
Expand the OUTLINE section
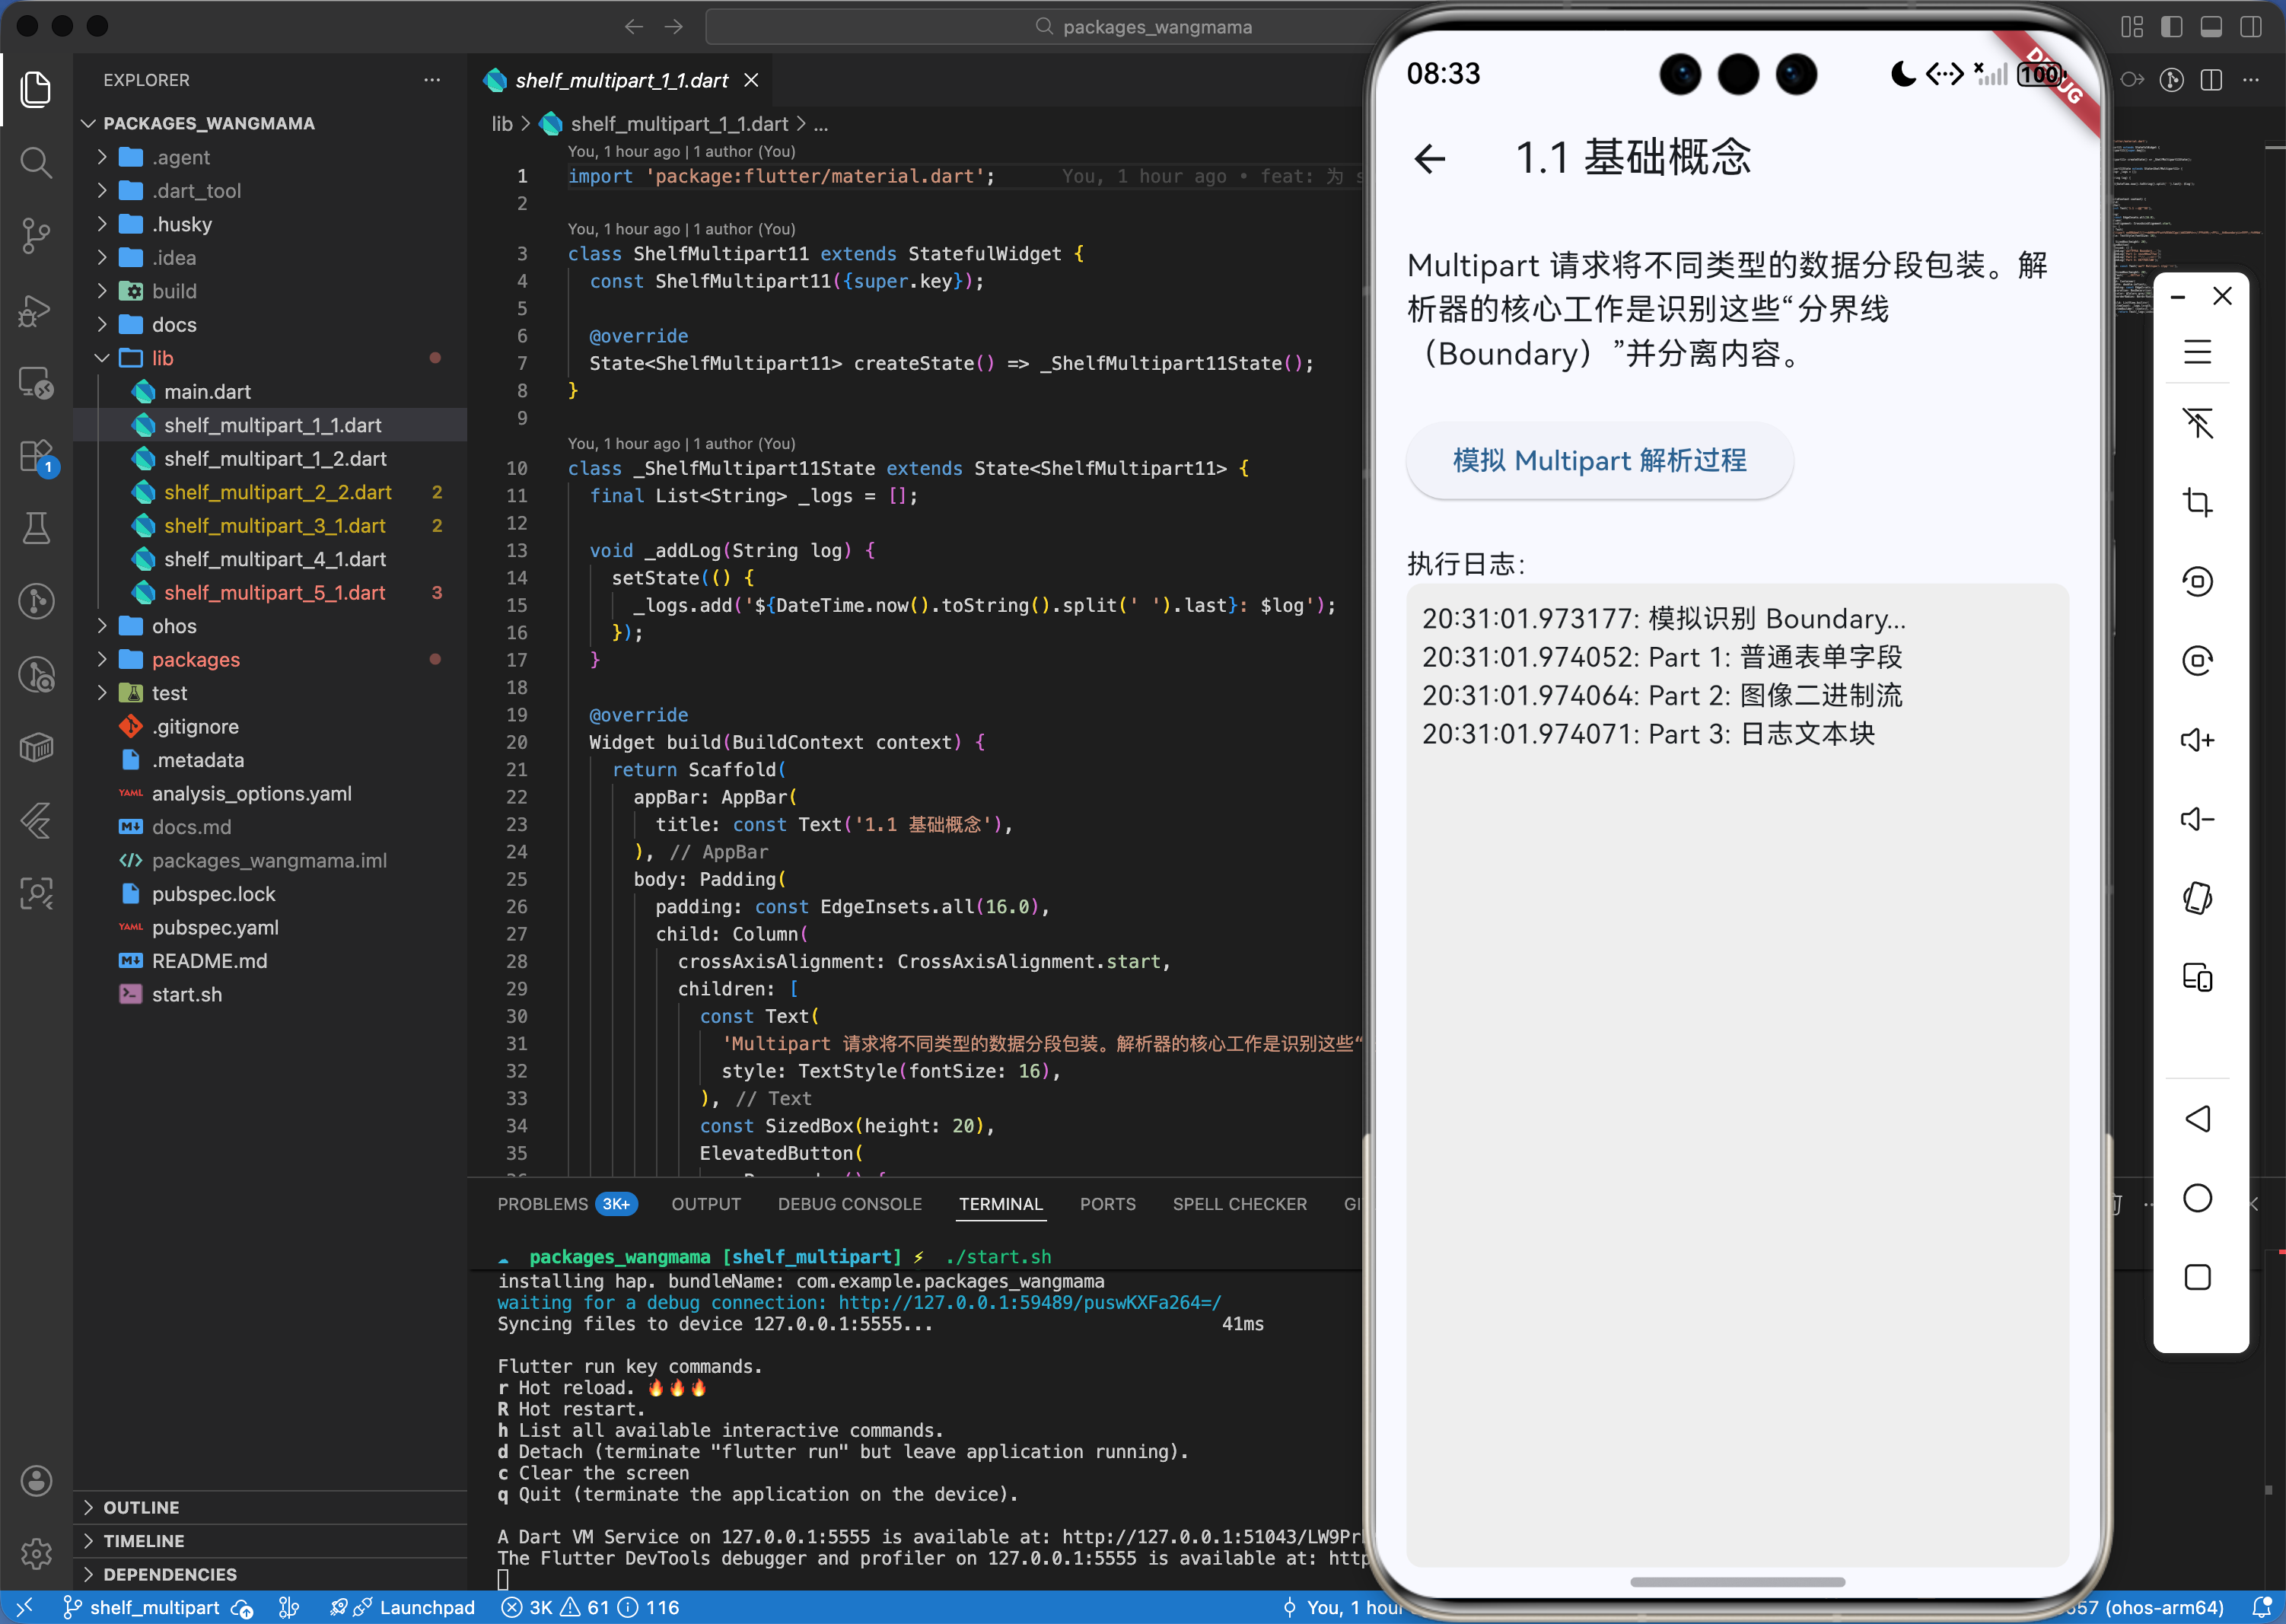coord(141,1507)
